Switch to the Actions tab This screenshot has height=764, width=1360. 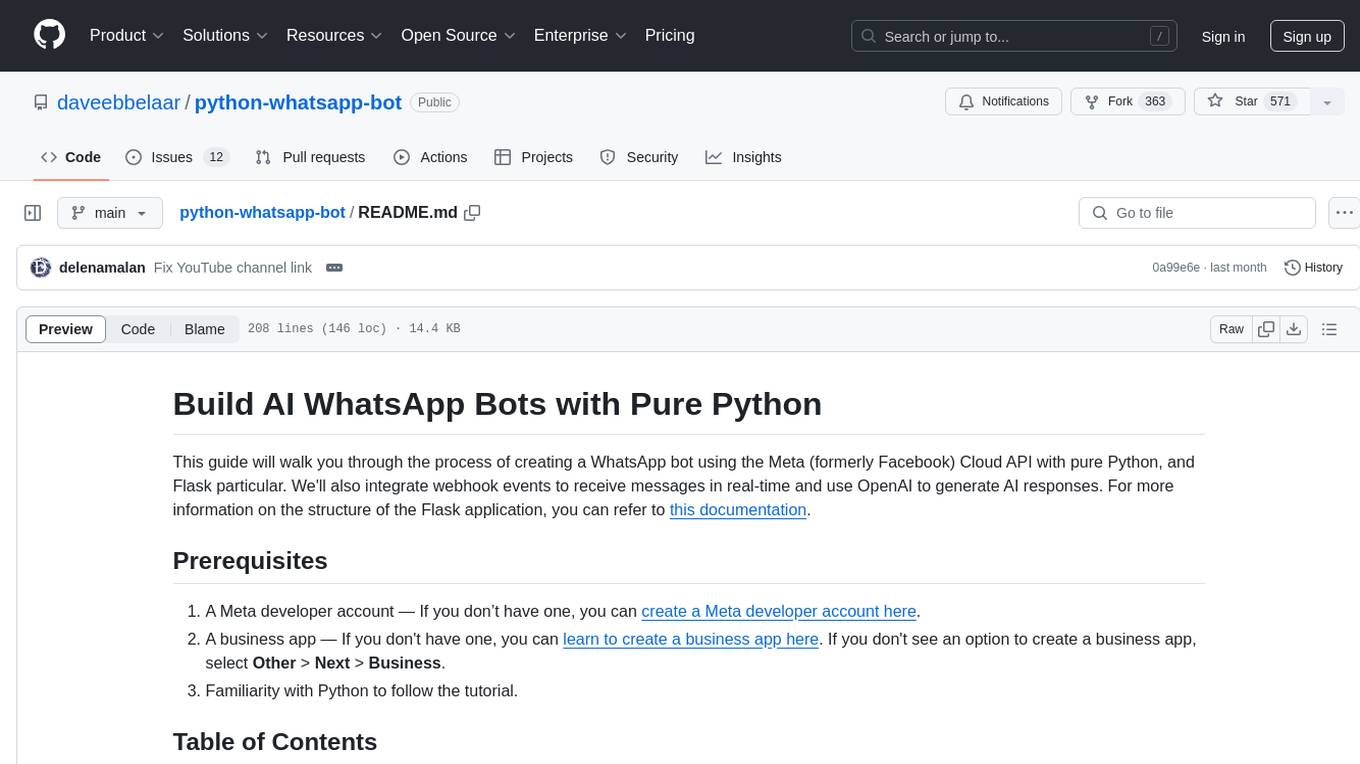[x=430, y=157]
